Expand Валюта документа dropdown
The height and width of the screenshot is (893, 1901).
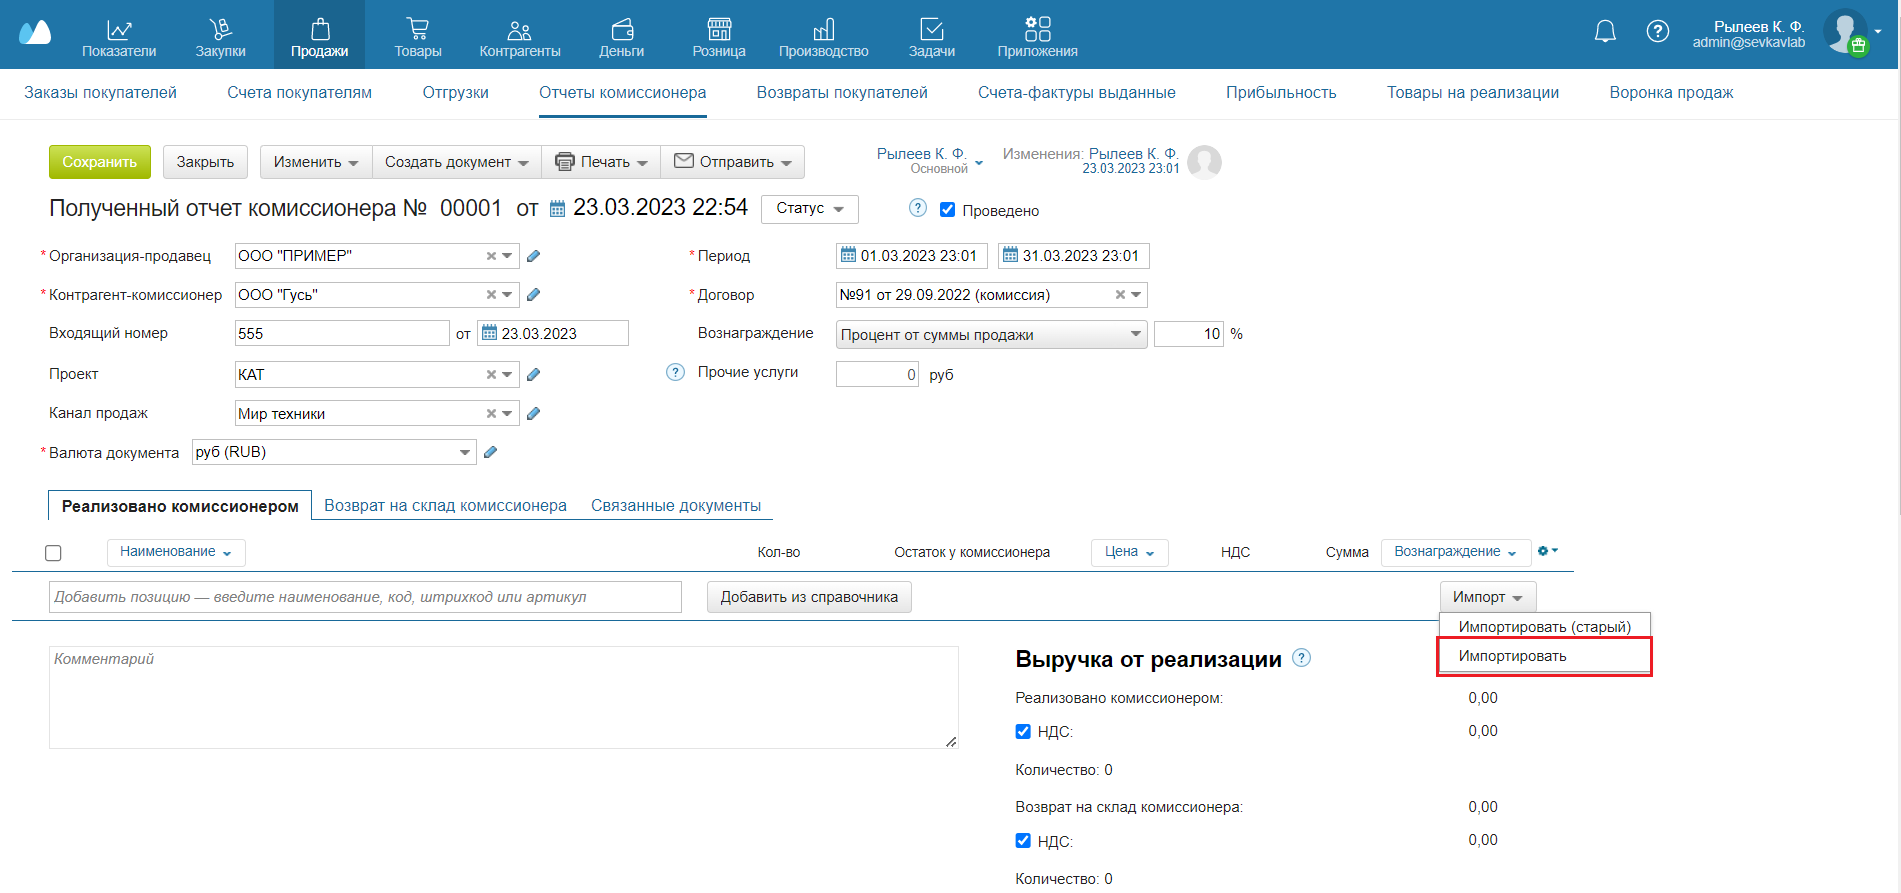coord(464,453)
